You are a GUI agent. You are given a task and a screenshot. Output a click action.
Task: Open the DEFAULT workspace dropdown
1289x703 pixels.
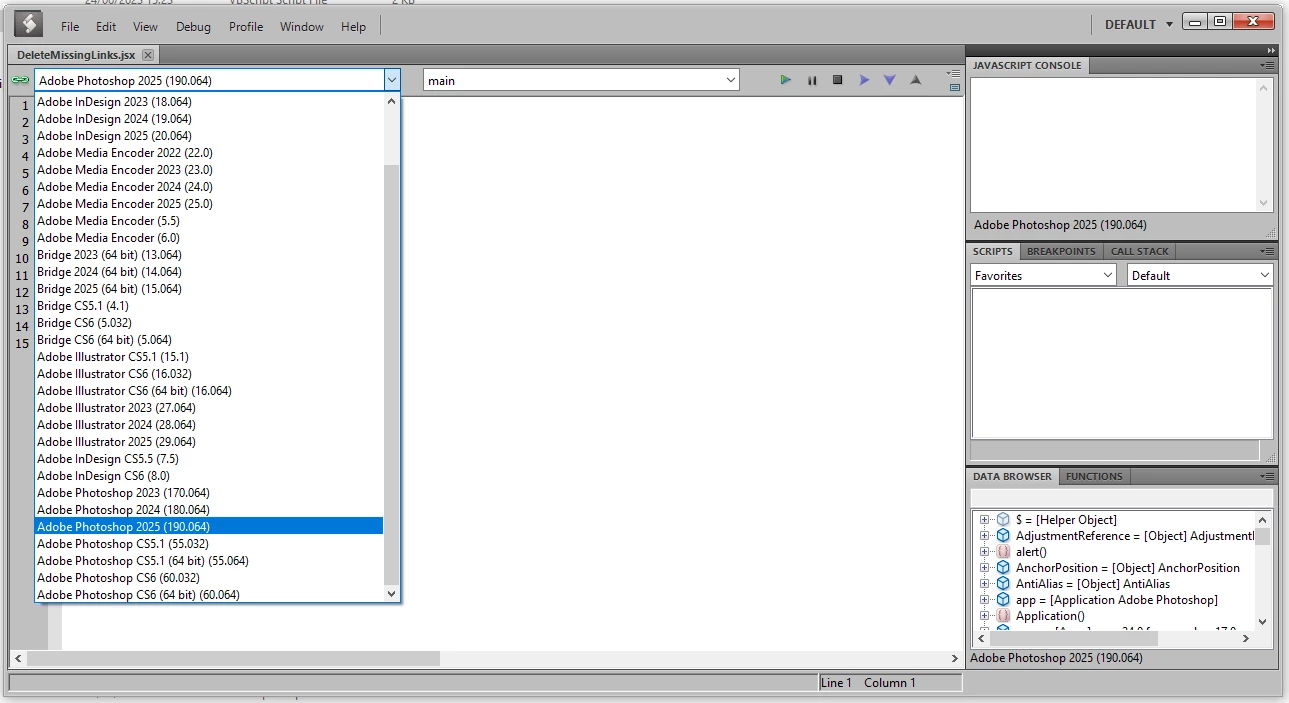coord(1138,24)
